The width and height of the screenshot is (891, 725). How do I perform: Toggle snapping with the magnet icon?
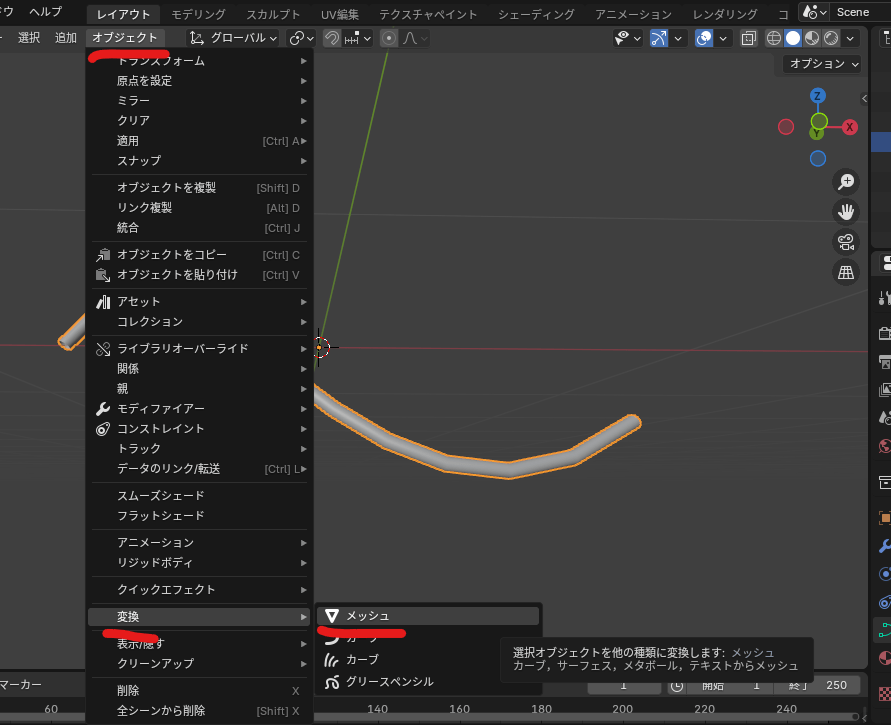[332, 38]
